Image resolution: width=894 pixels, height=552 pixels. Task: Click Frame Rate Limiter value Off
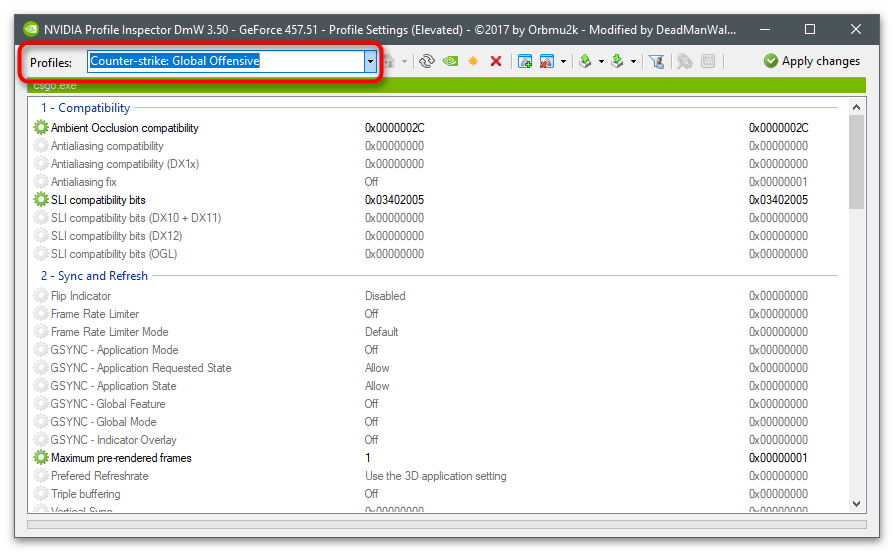(x=372, y=314)
